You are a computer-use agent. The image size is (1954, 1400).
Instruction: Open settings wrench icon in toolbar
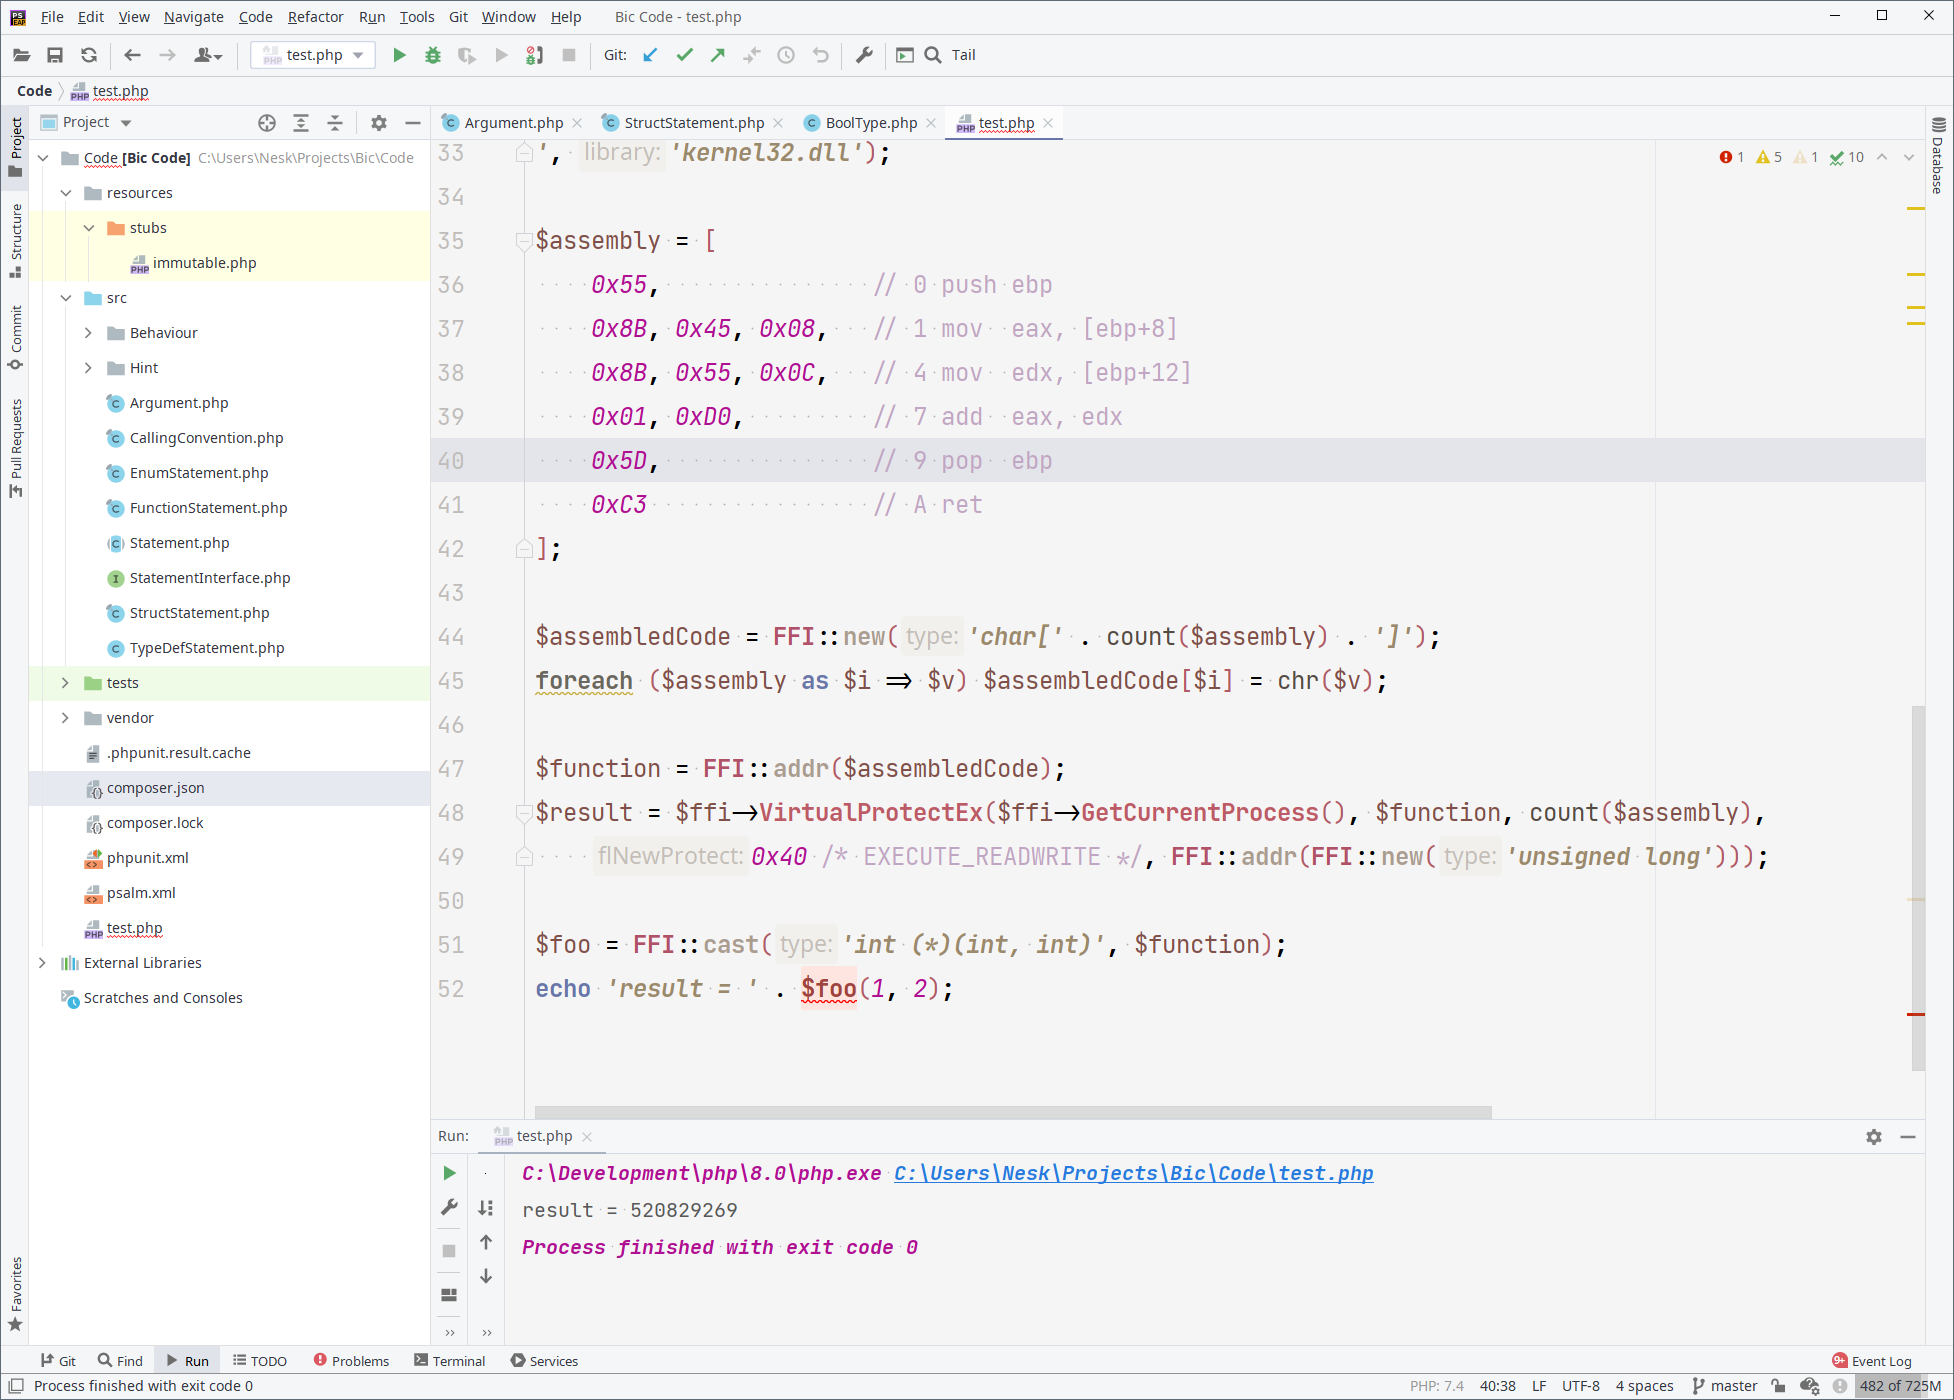(x=865, y=55)
